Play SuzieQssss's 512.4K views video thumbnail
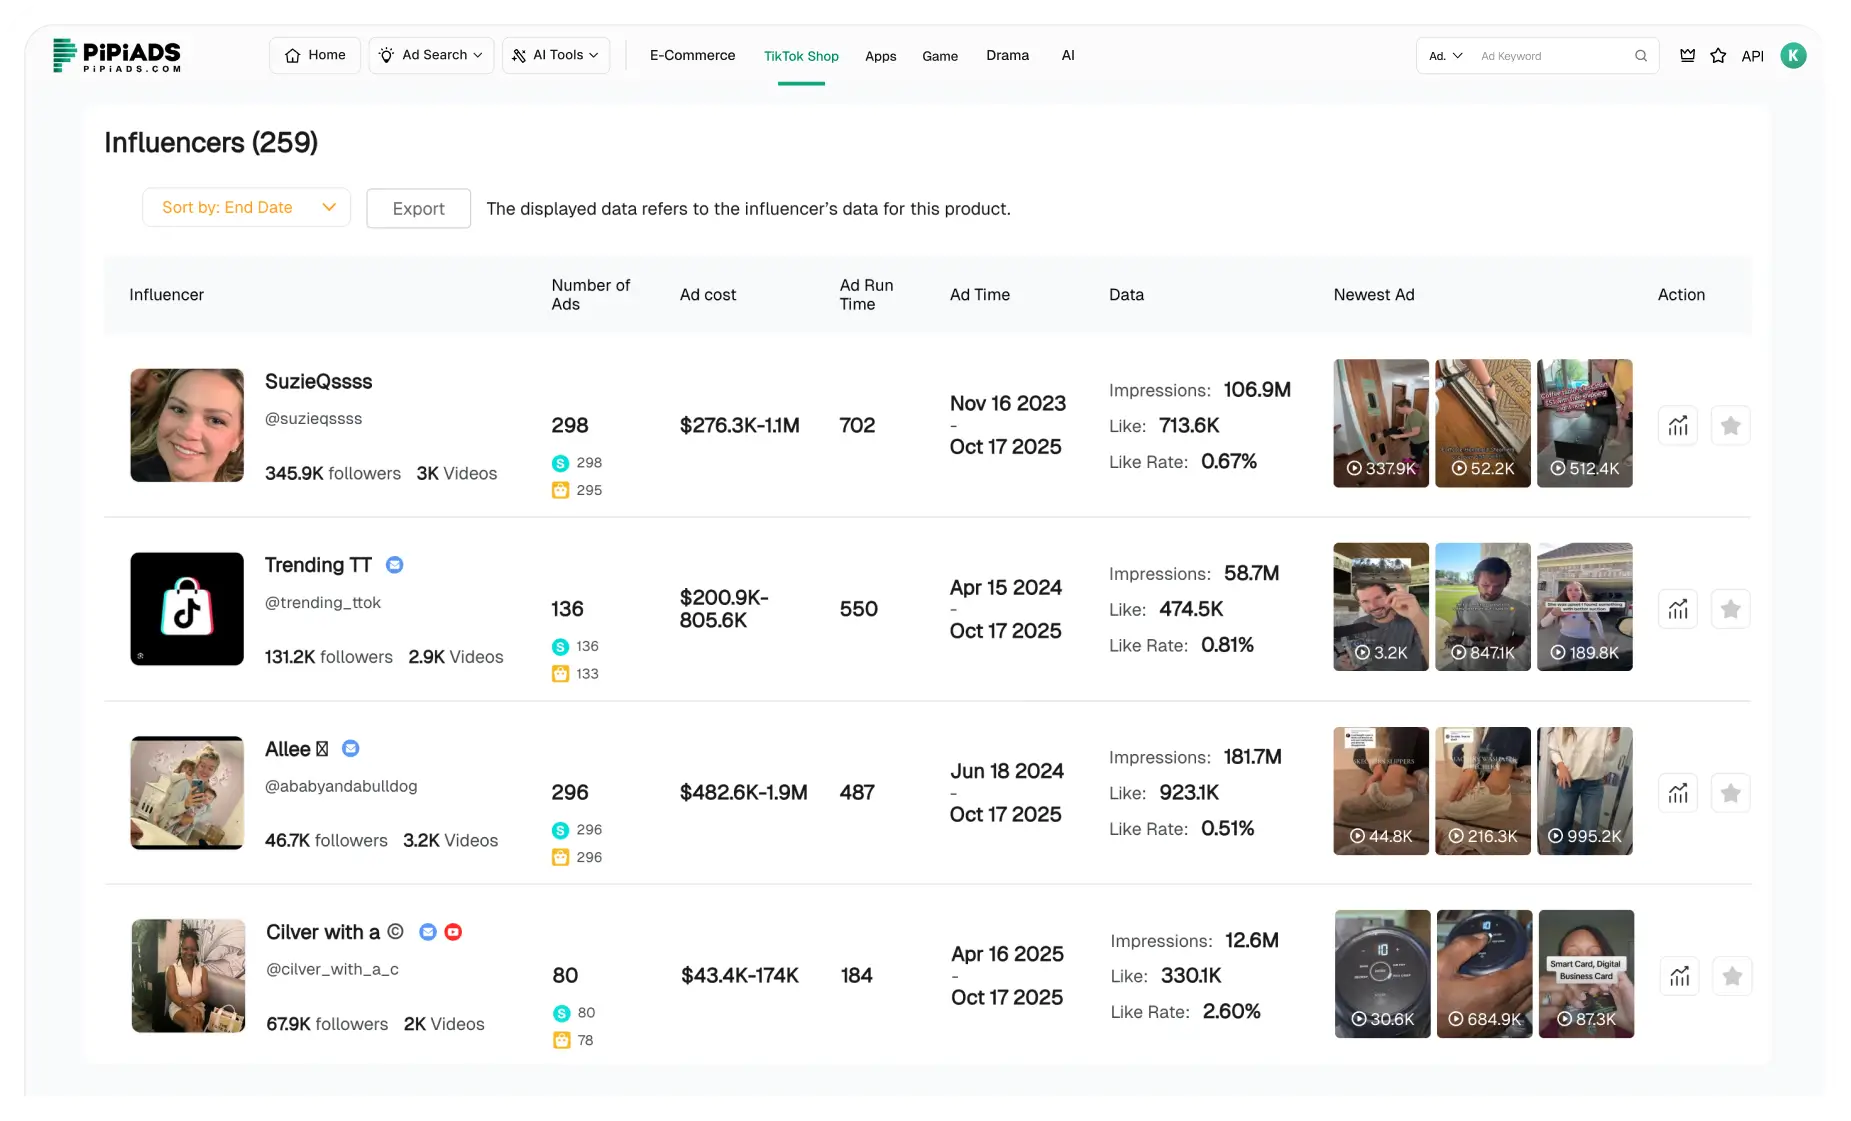 point(1584,423)
